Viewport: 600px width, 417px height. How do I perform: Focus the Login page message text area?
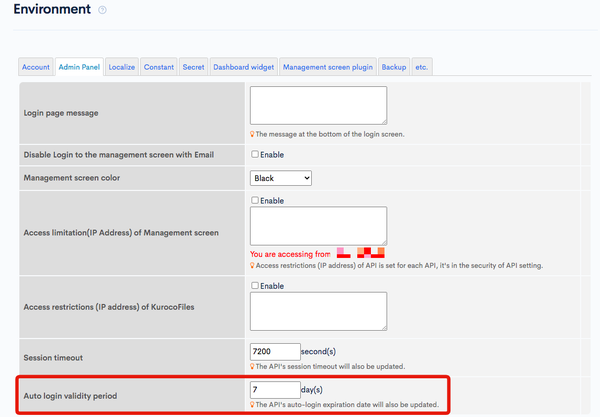[x=318, y=105]
